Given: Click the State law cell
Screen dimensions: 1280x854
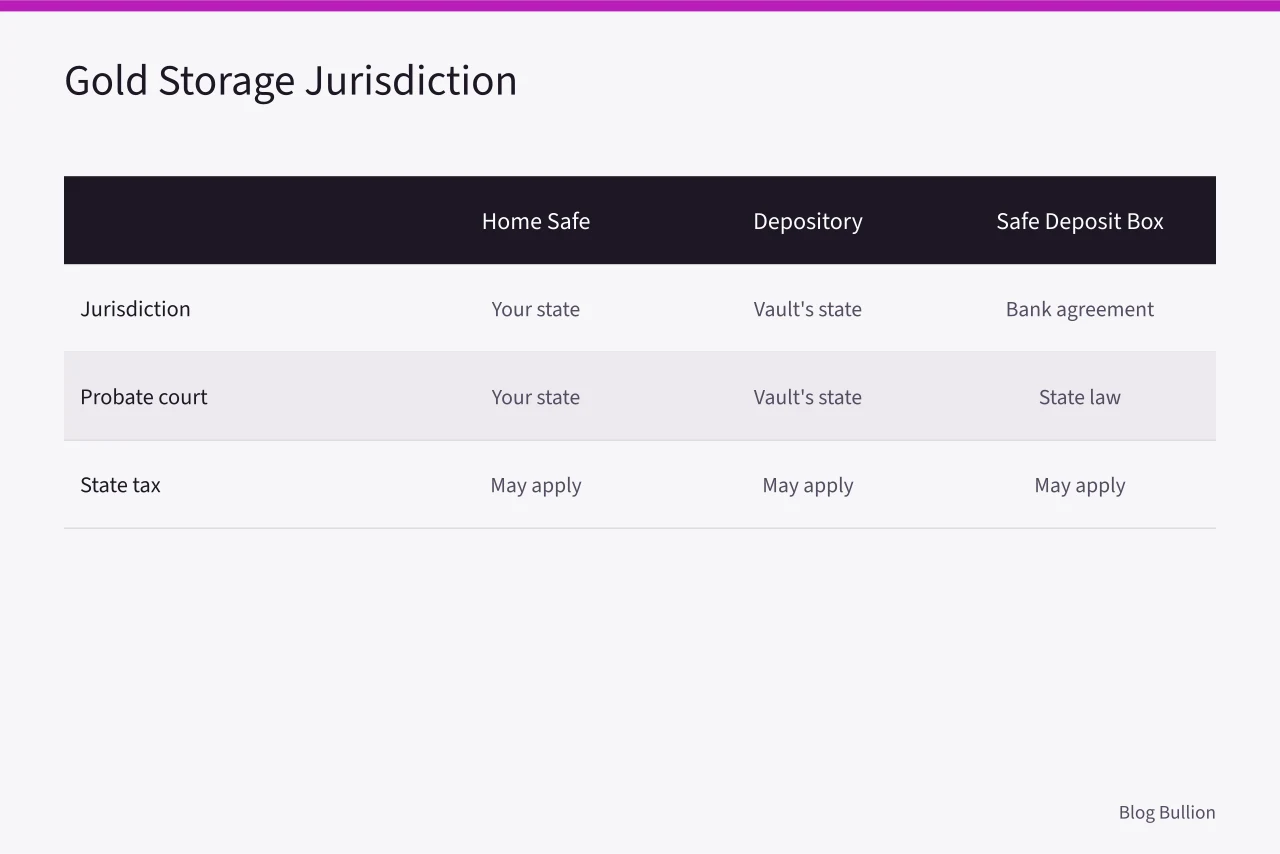Looking at the screenshot, I should (x=1080, y=397).
